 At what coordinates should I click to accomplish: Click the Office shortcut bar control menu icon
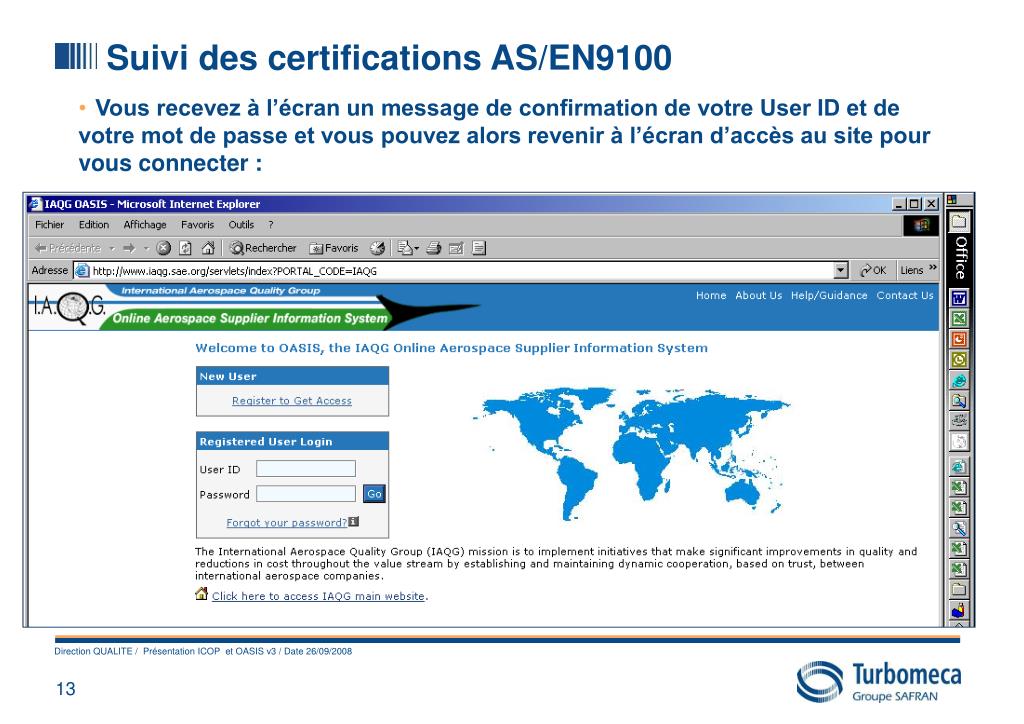tap(952, 200)
